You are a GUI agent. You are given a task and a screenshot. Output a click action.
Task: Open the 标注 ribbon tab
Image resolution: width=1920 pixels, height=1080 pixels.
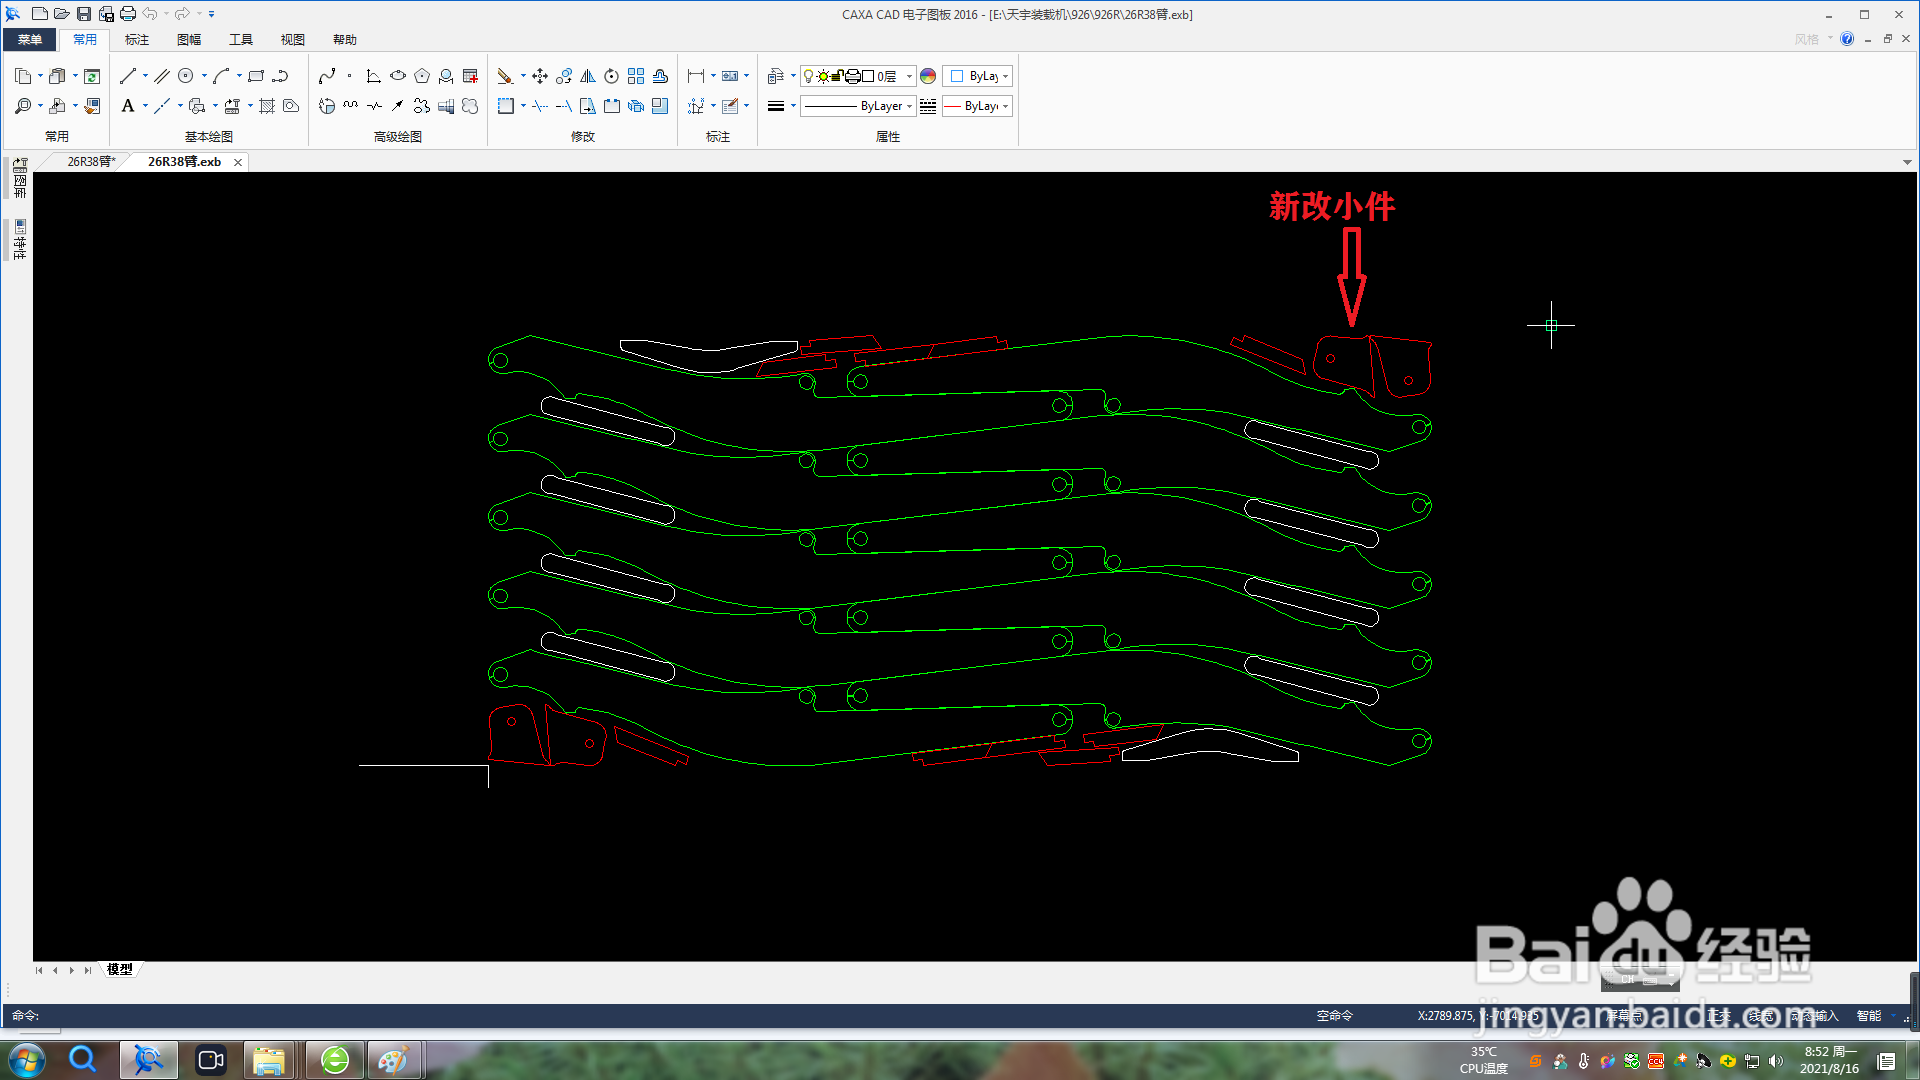[137, 40]
